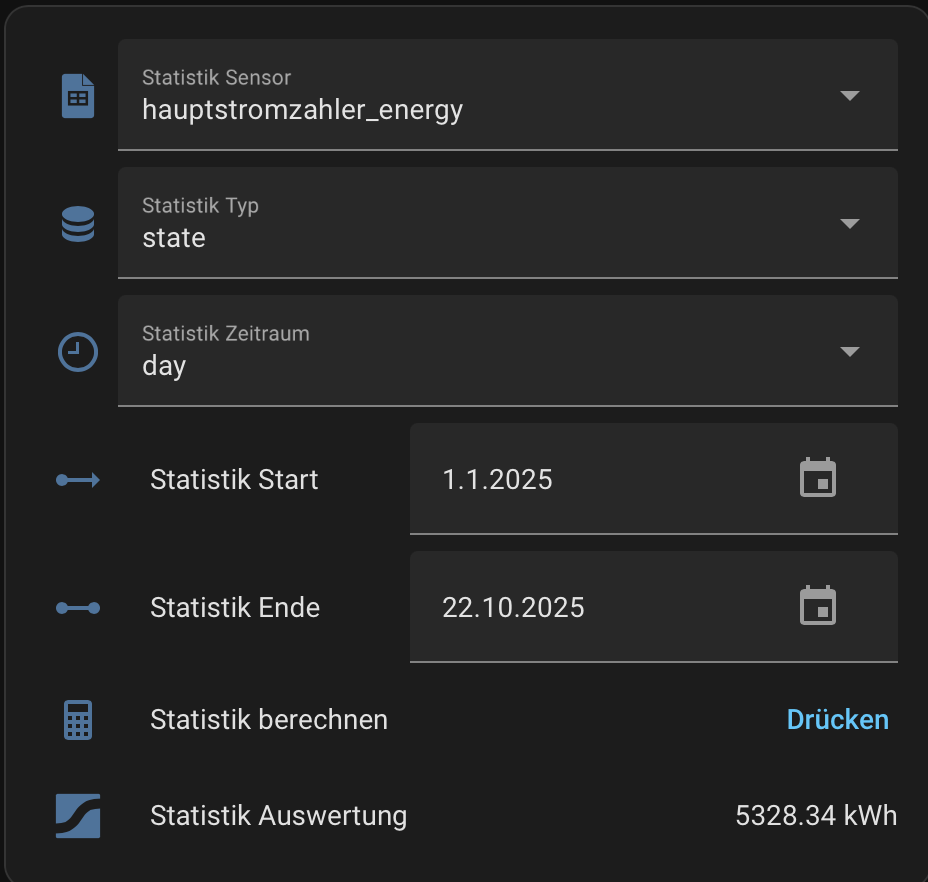The height and width of the screenshot is (882, 928).
Task: Click the curve icon beside Statistik Auswertung
Action: (78, 816)
